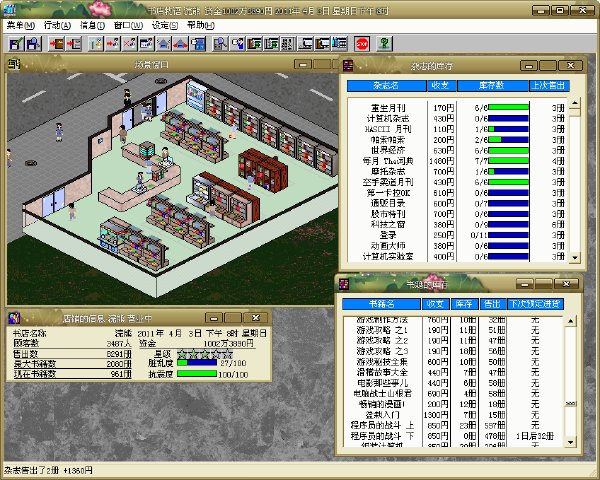Click the blue shelf layout toolbar icon

coord(198,44)
